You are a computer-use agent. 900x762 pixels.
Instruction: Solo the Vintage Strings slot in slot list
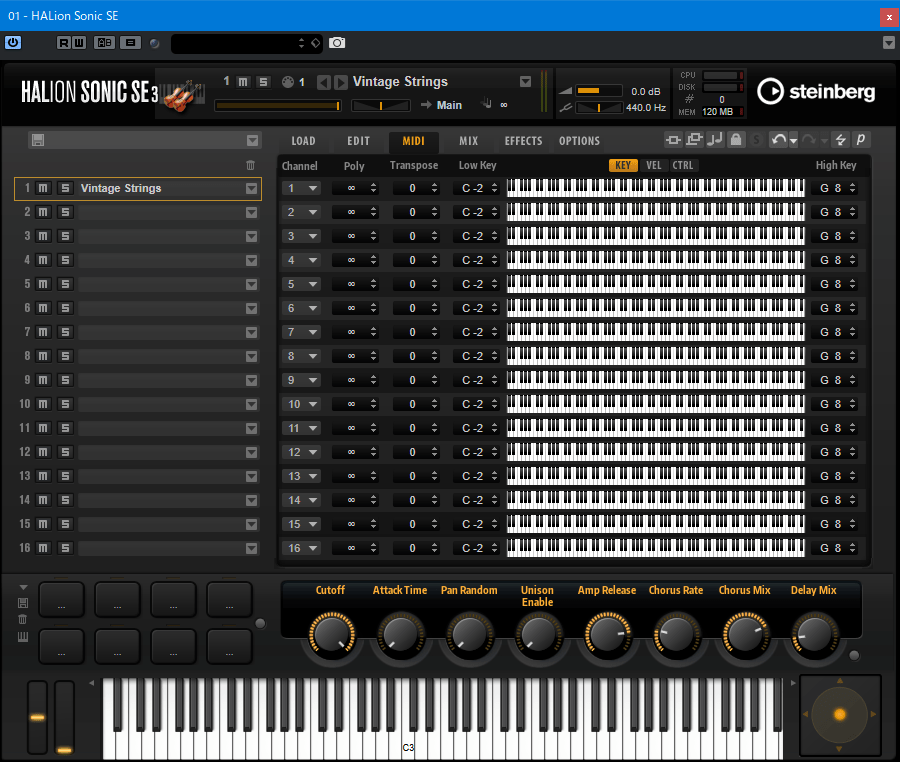click(x=65, y=188)
